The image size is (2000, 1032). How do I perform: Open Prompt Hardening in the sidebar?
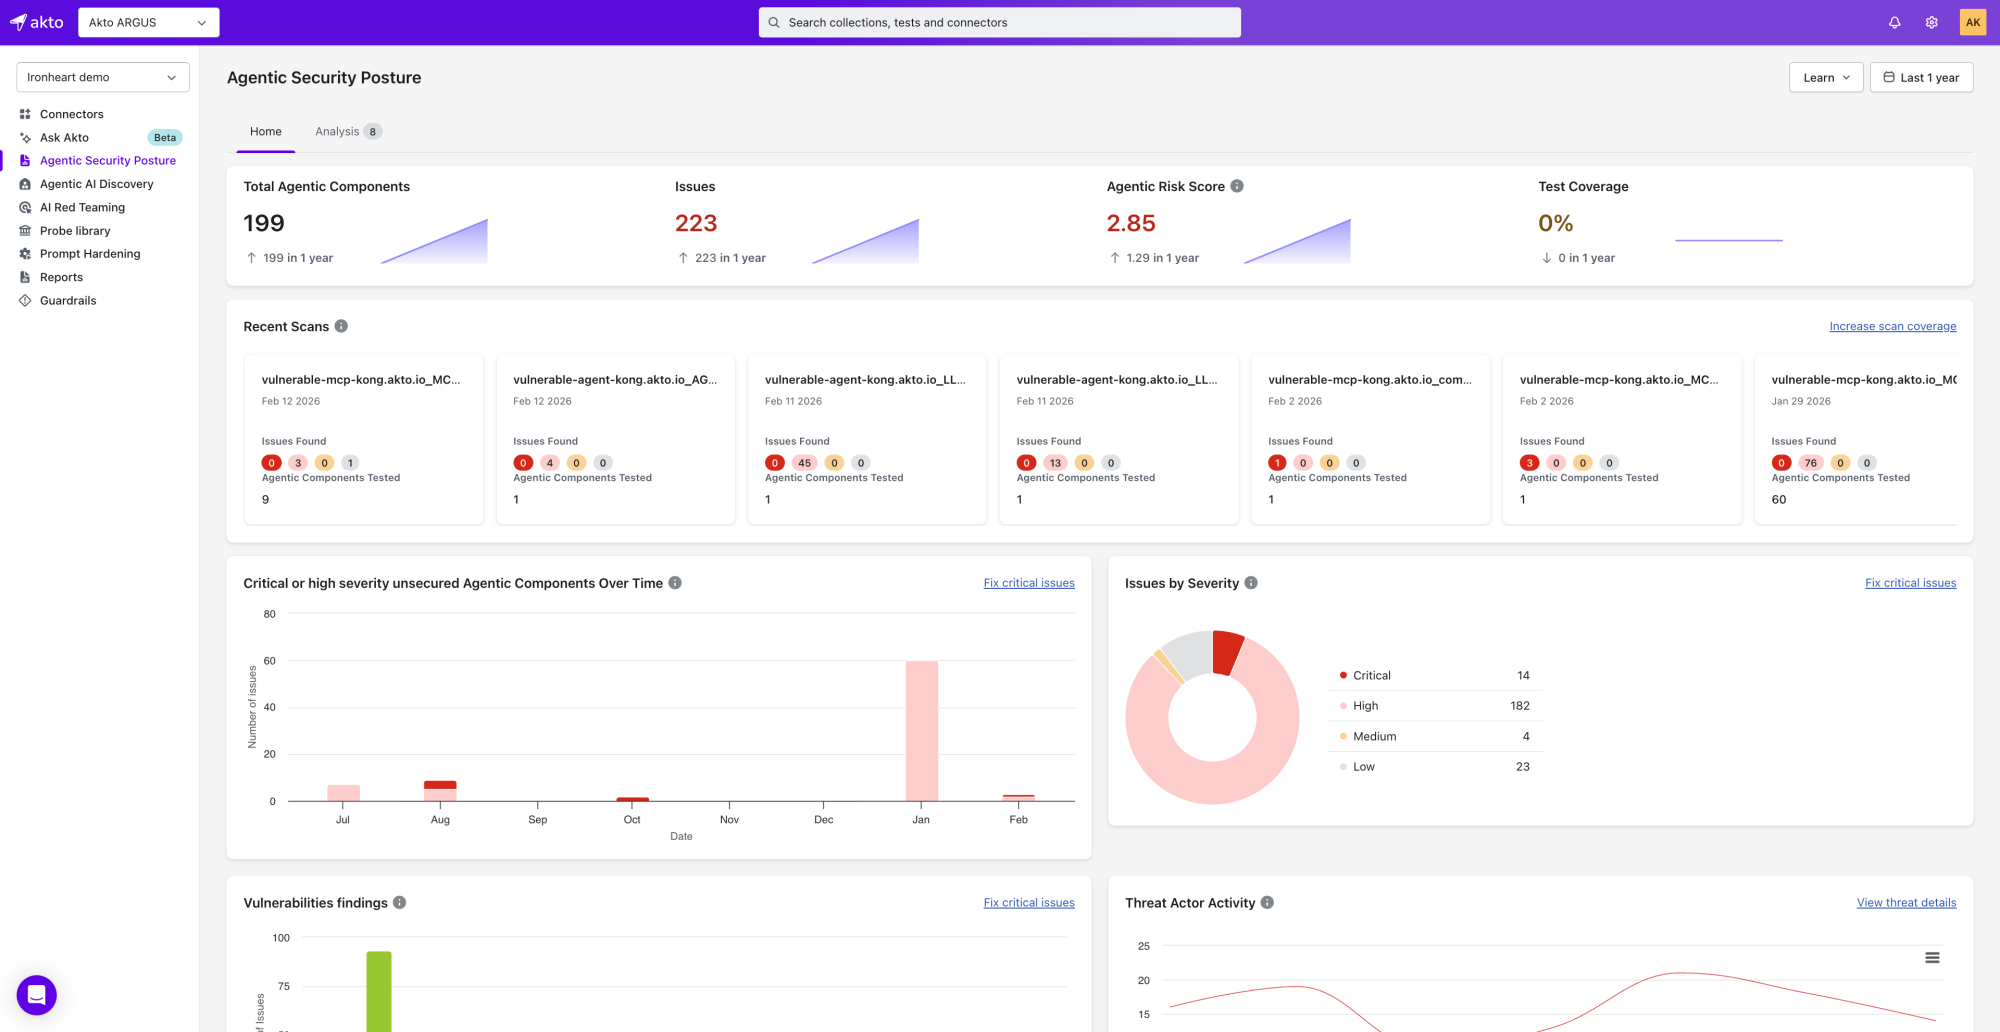pos(90,254)
